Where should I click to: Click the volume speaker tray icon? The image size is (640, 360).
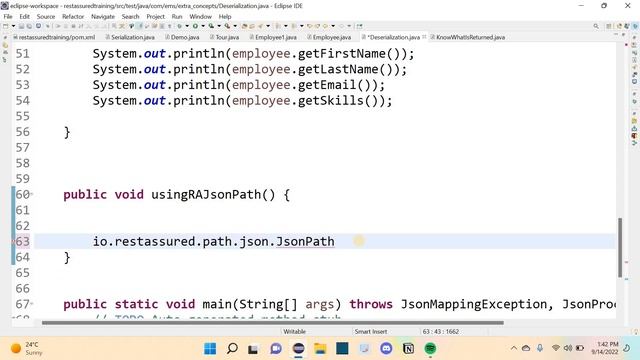click(x=568, y=348)
